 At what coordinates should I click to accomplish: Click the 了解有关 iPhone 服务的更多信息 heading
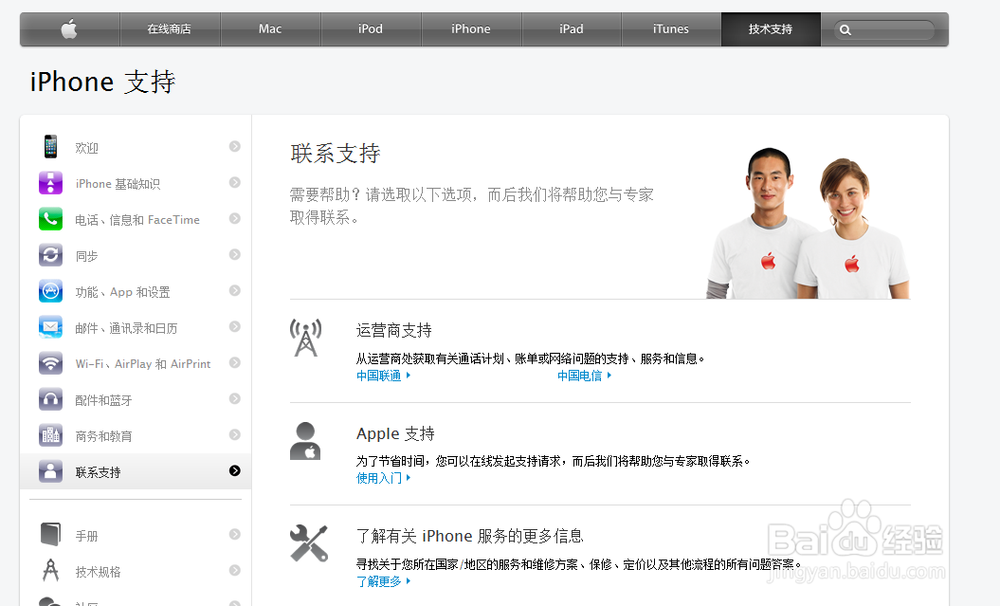coord(469,536)
